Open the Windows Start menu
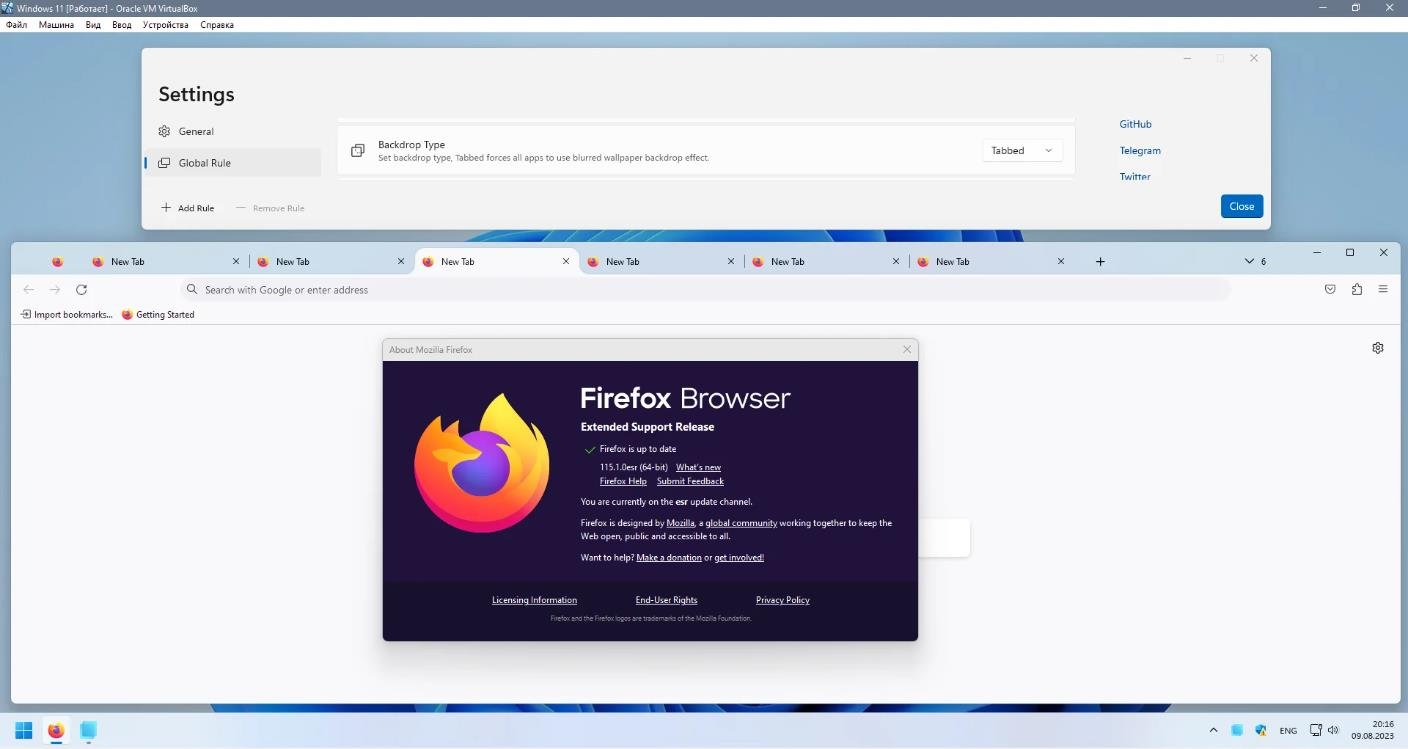Screen dimensions: 1408x749 pos(23,730)
